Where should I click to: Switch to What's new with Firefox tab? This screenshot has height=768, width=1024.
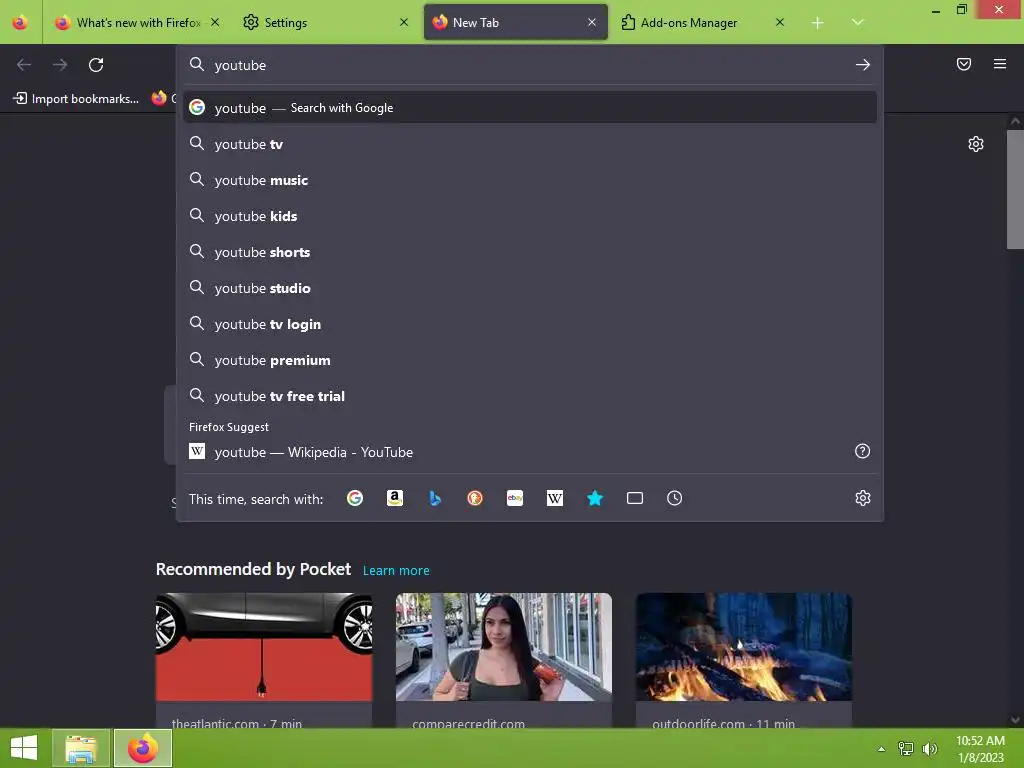(137, 23)
